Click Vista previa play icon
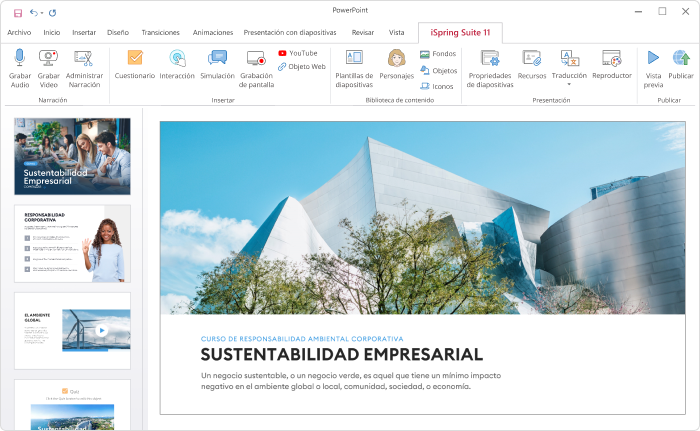This screenshot has height=431, width=700. 653,58
